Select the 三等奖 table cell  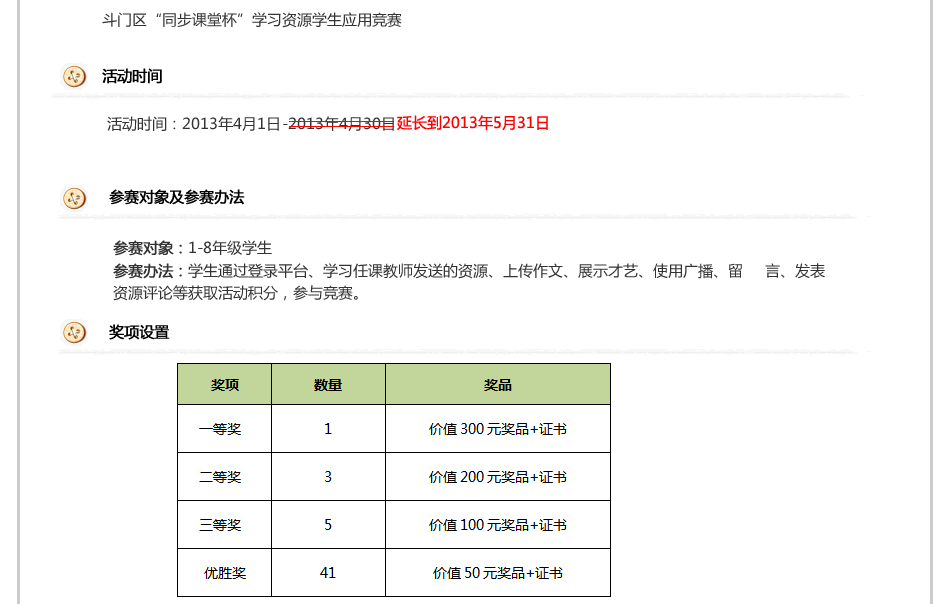[221, 525]
